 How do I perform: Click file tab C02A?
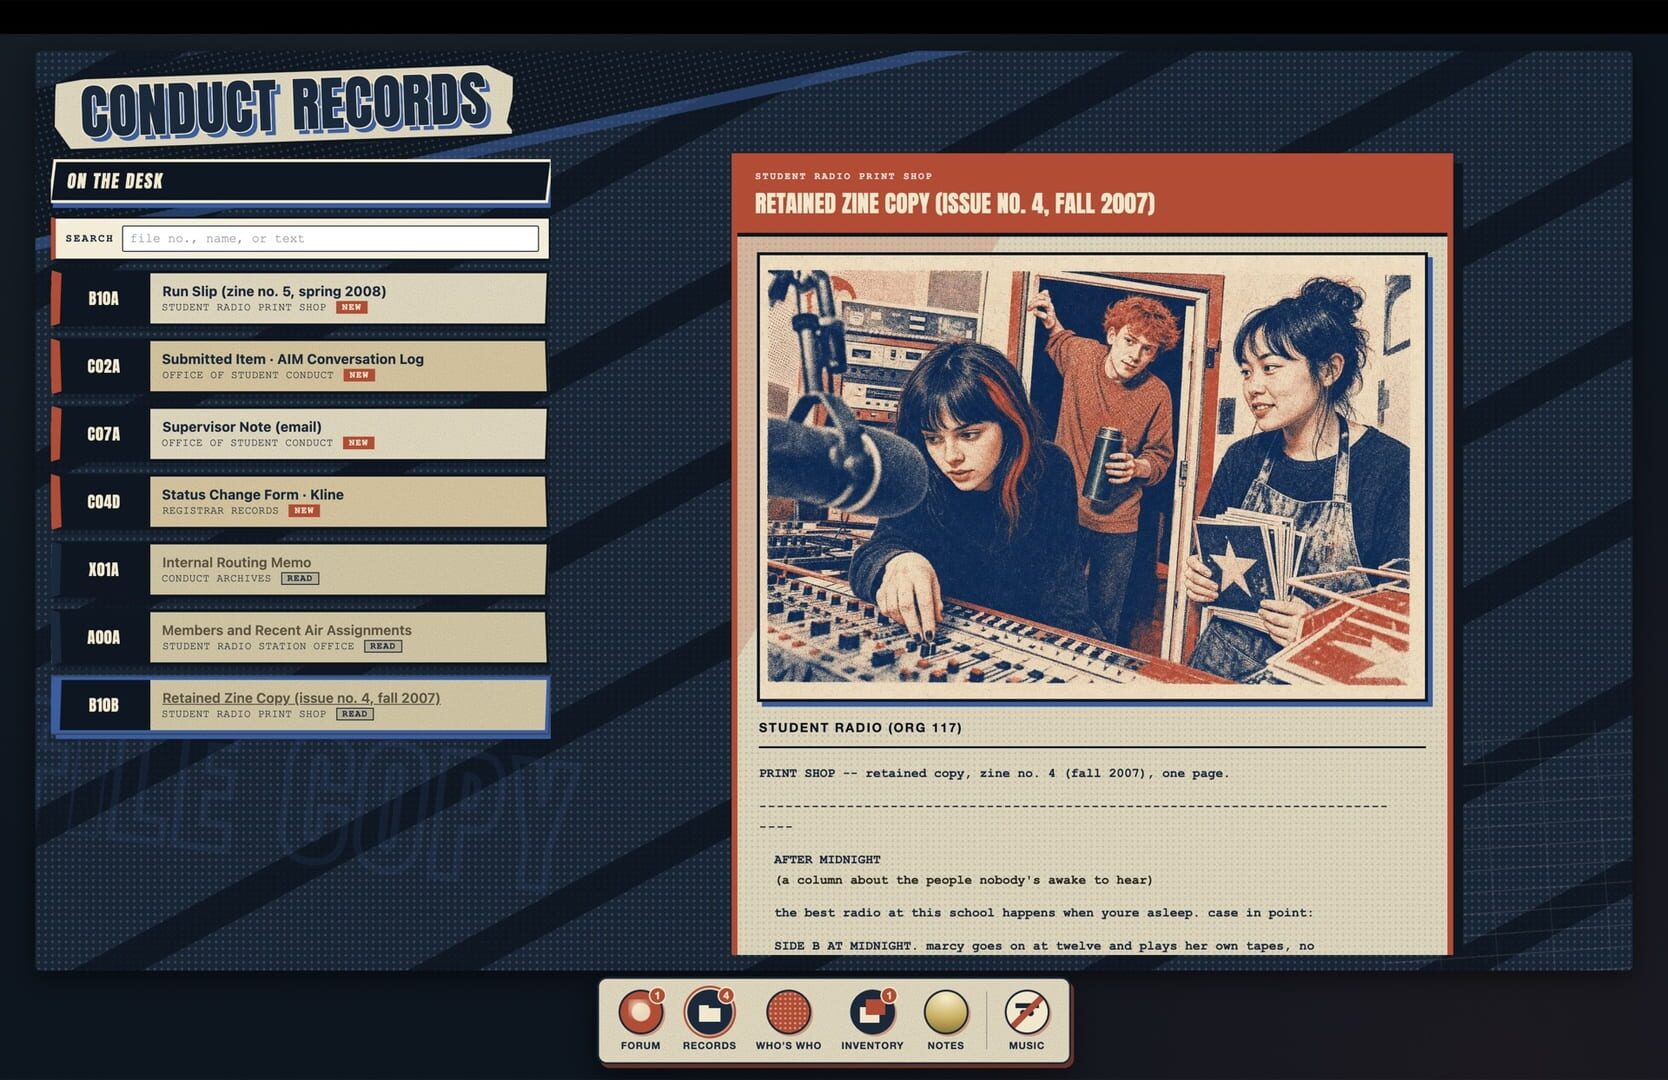[x=103, y=366]
